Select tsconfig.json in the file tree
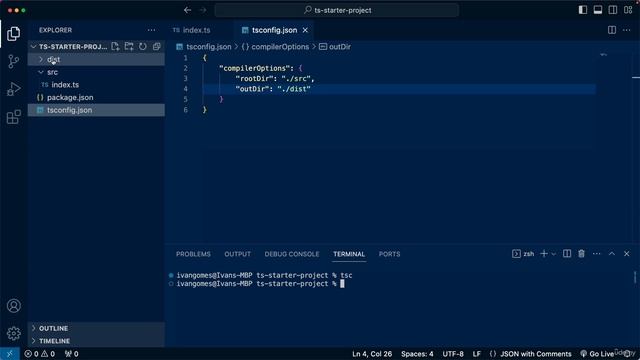Image resolution: width=640 pixels, height=360 pixels. 96,110
